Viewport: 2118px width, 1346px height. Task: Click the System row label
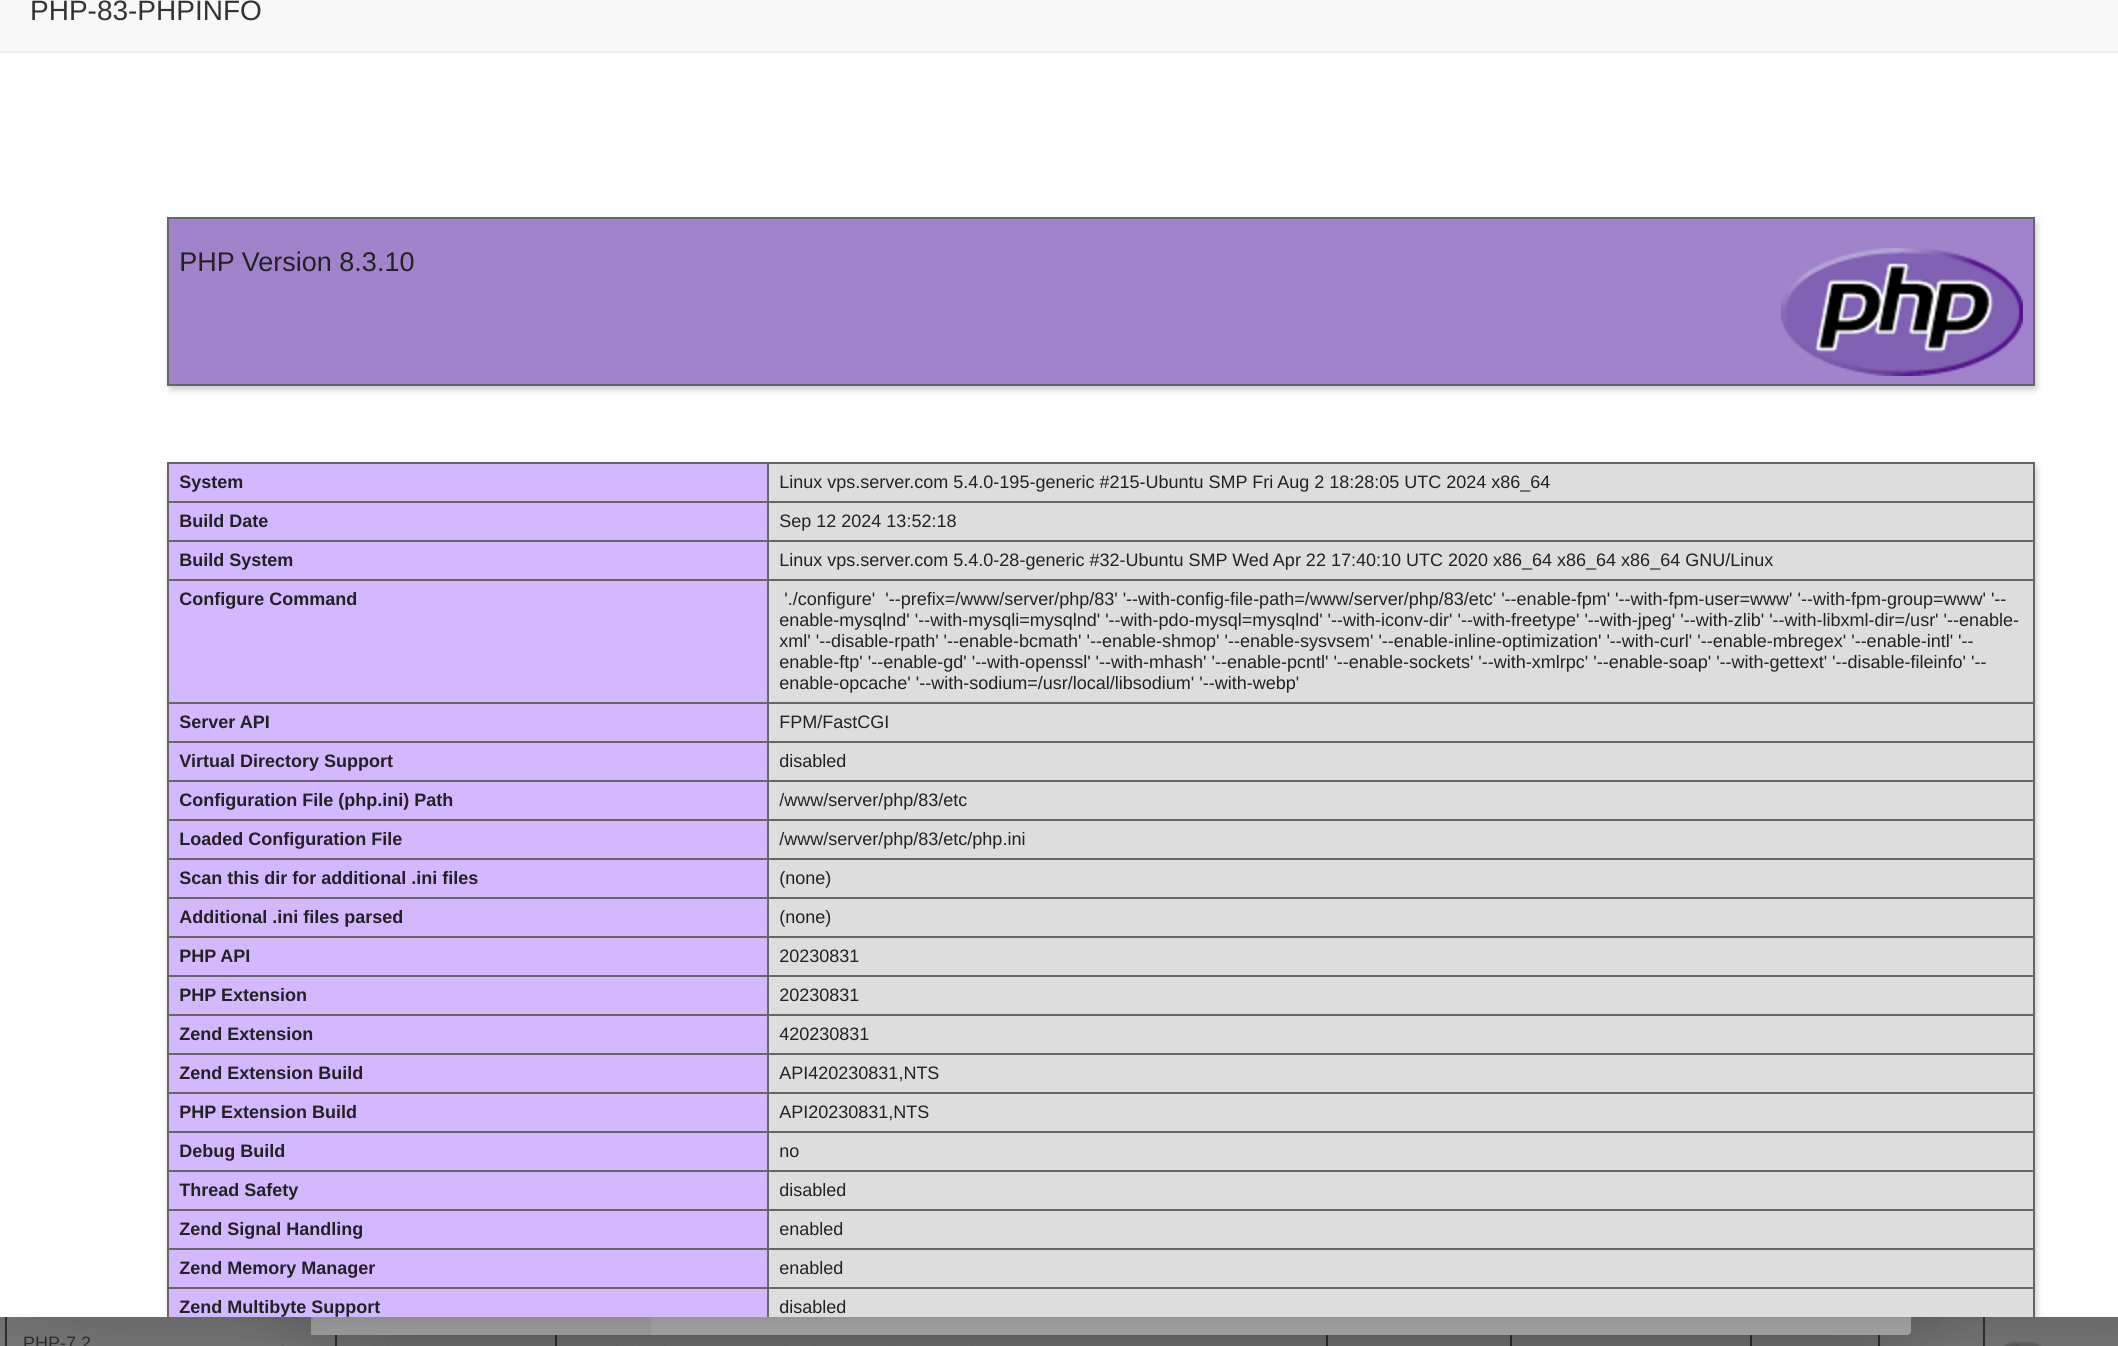[211, 482]
